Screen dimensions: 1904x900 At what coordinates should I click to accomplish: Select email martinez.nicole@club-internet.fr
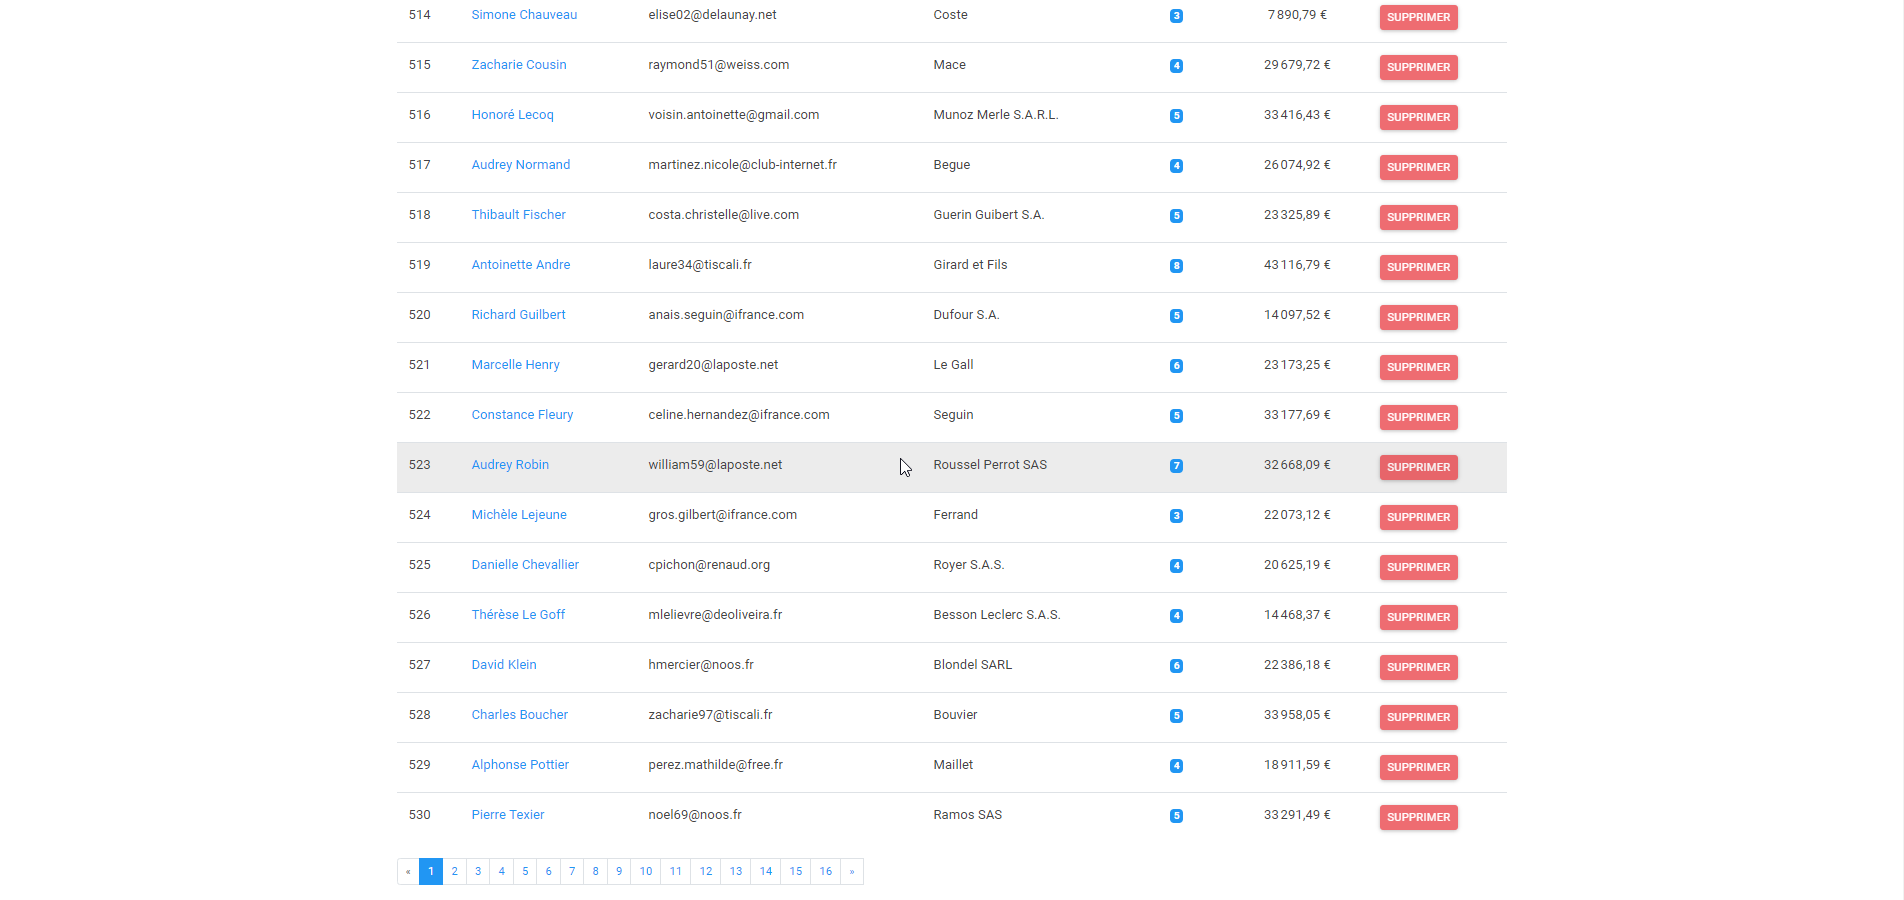[x=742, y=165]
